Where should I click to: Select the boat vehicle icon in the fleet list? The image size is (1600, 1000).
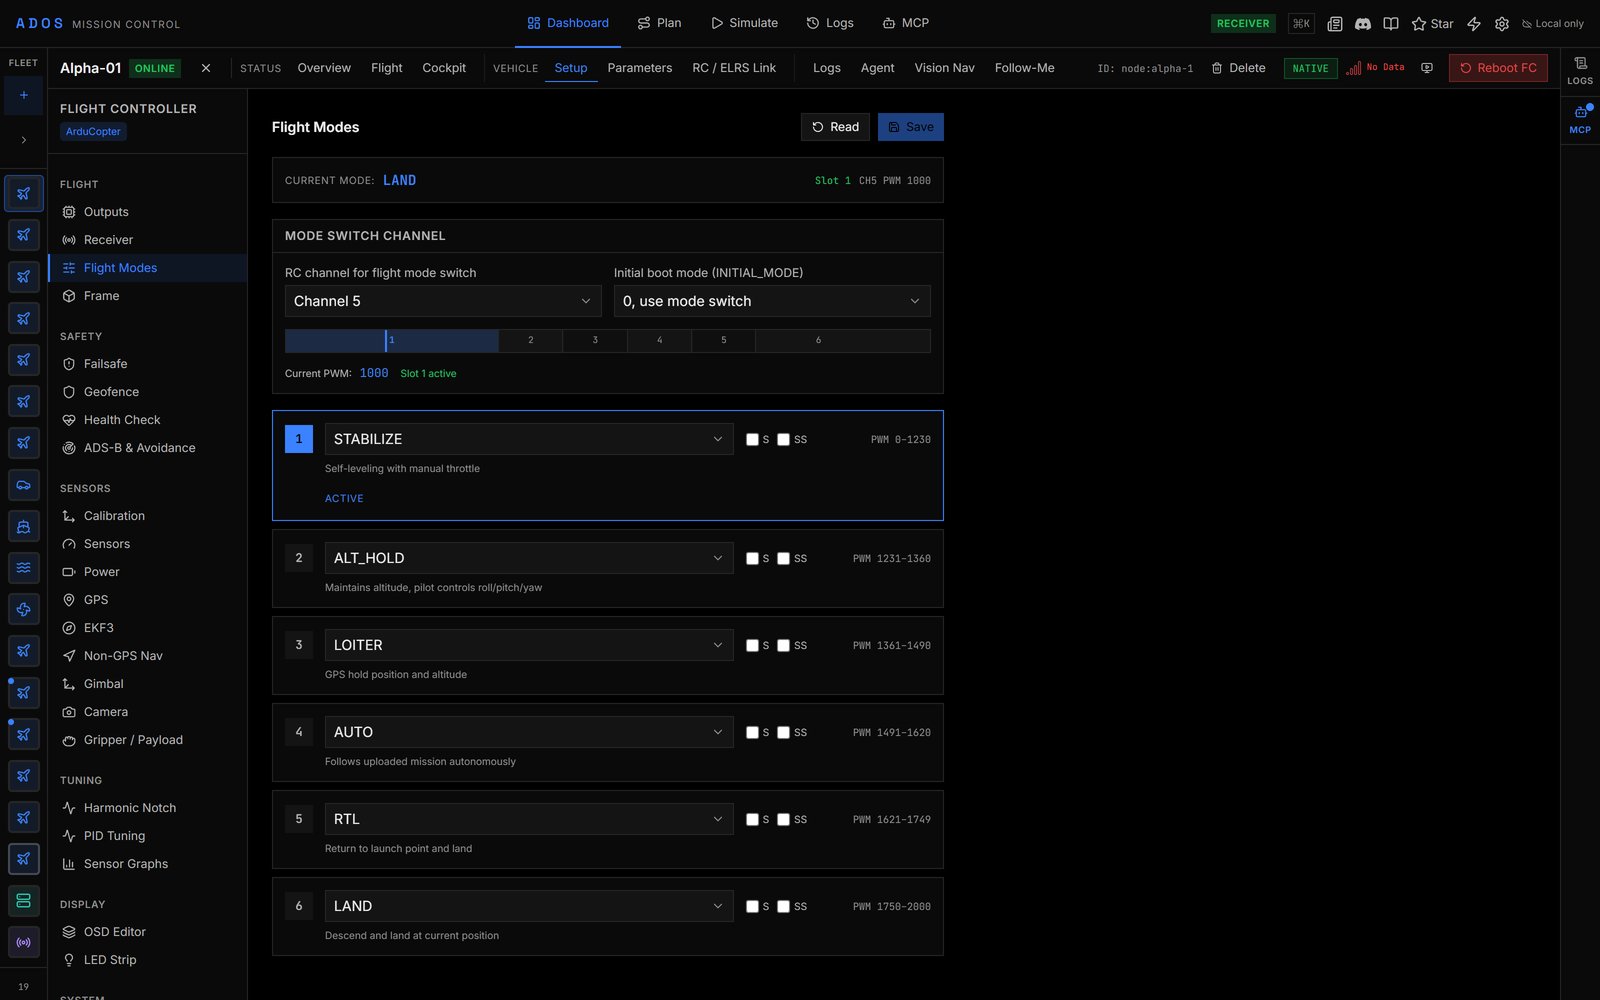click(x=24, y=526)
